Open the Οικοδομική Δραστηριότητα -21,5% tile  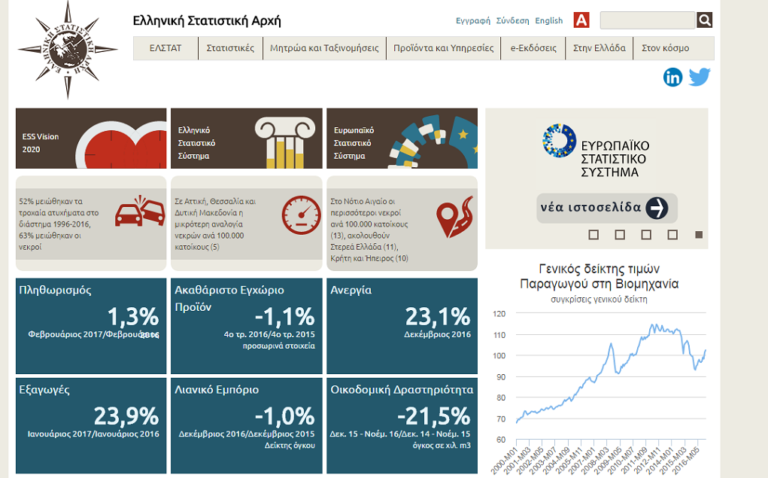pos(402,426)
